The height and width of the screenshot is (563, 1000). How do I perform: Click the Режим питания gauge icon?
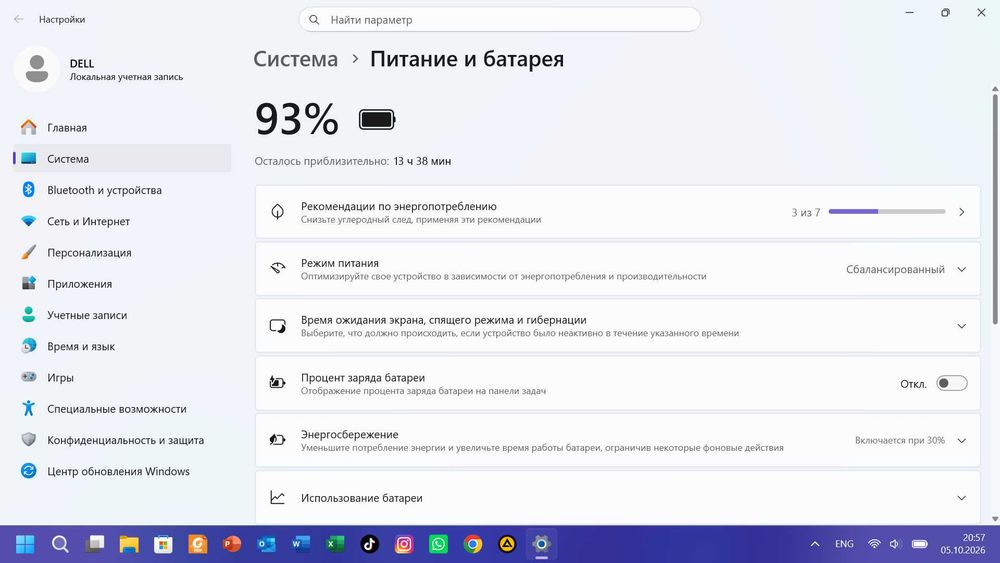tap(277, 268)
